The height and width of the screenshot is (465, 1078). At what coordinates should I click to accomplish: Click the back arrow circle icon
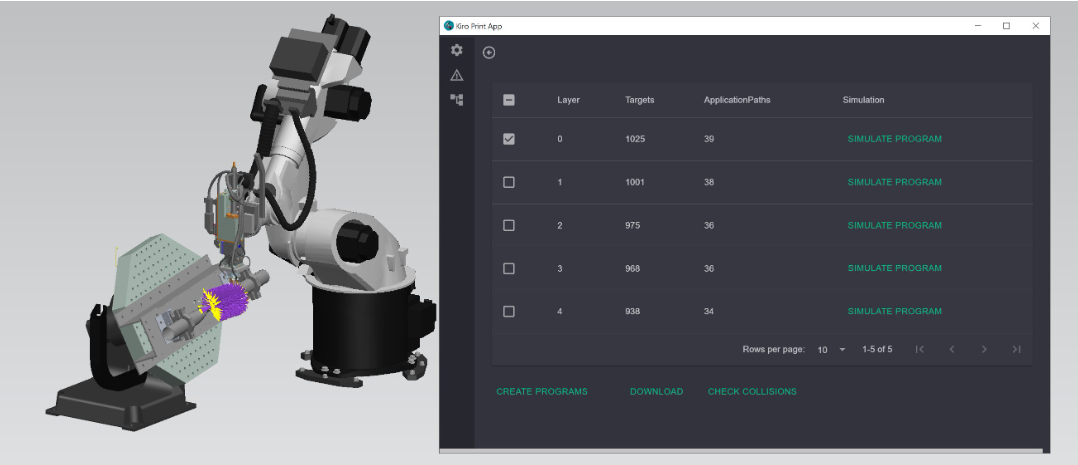(489, 53)
